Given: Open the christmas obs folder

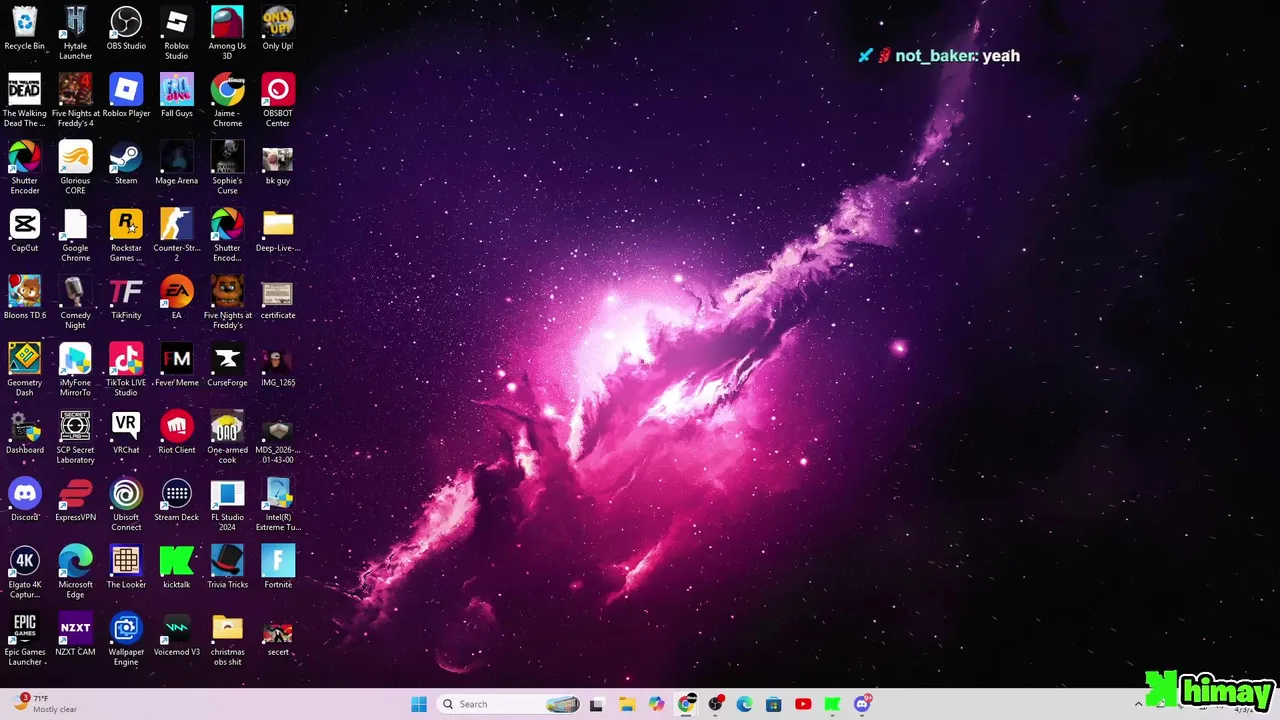Looking at the screenshot, I should (x=227, y=637).
